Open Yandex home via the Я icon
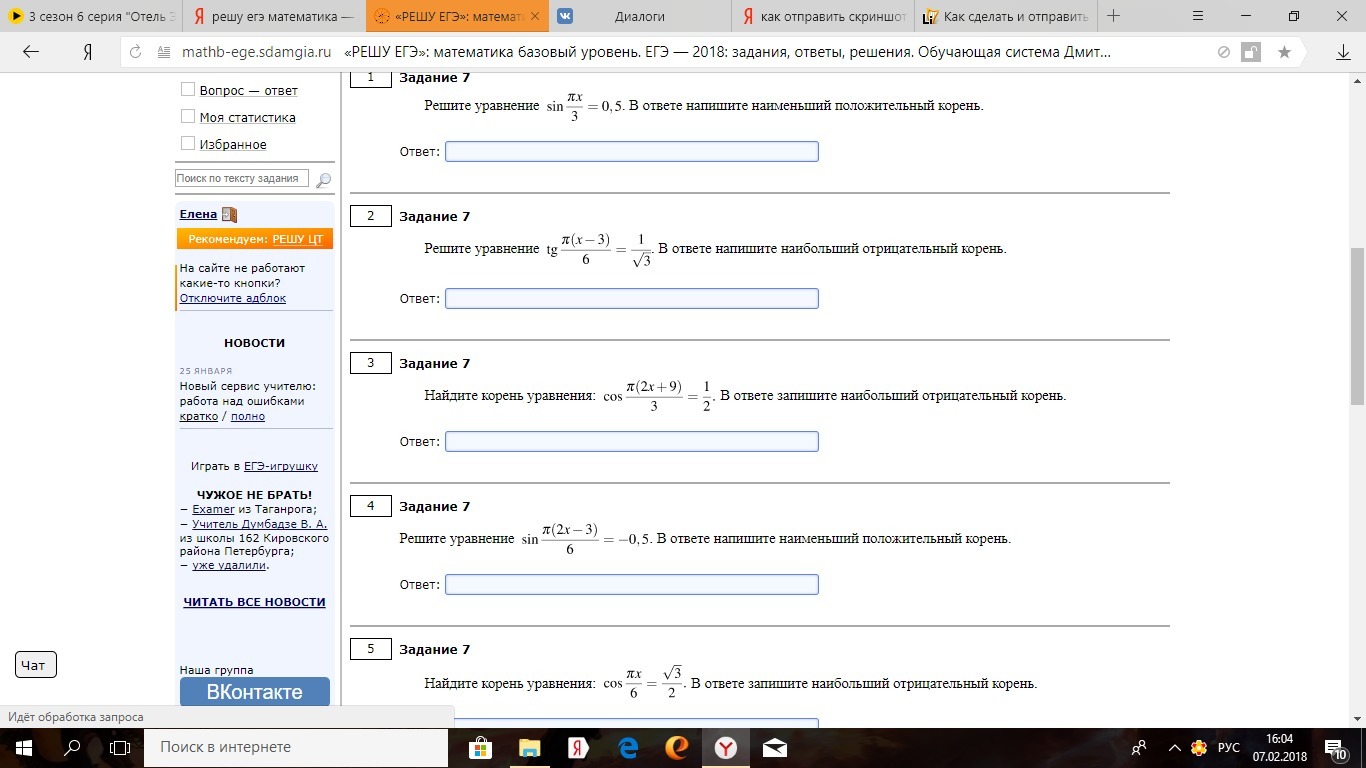 88,52
